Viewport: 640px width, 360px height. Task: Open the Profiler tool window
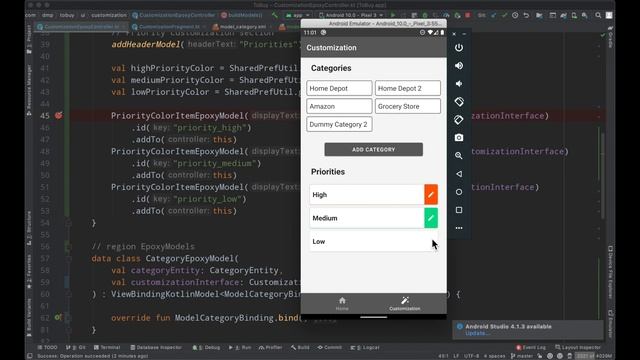271,347
